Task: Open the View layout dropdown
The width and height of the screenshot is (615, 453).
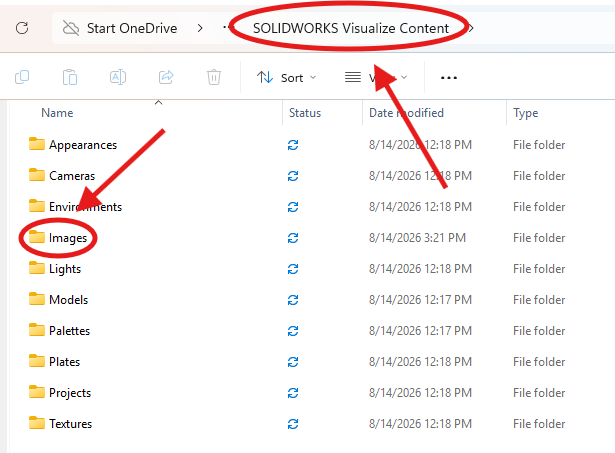Action: click(376, 78)
